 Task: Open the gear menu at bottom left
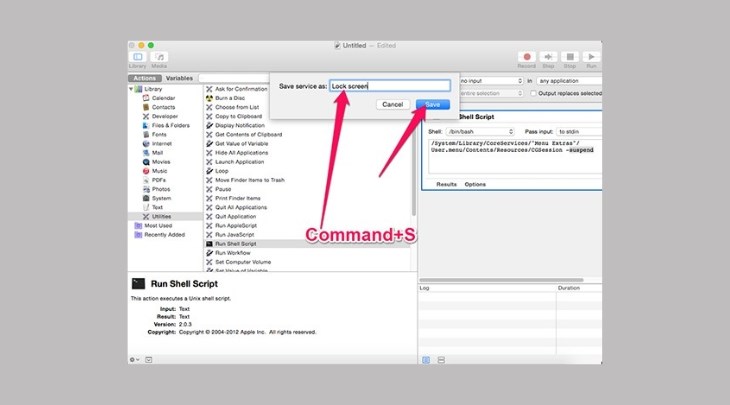click(134, 360)
